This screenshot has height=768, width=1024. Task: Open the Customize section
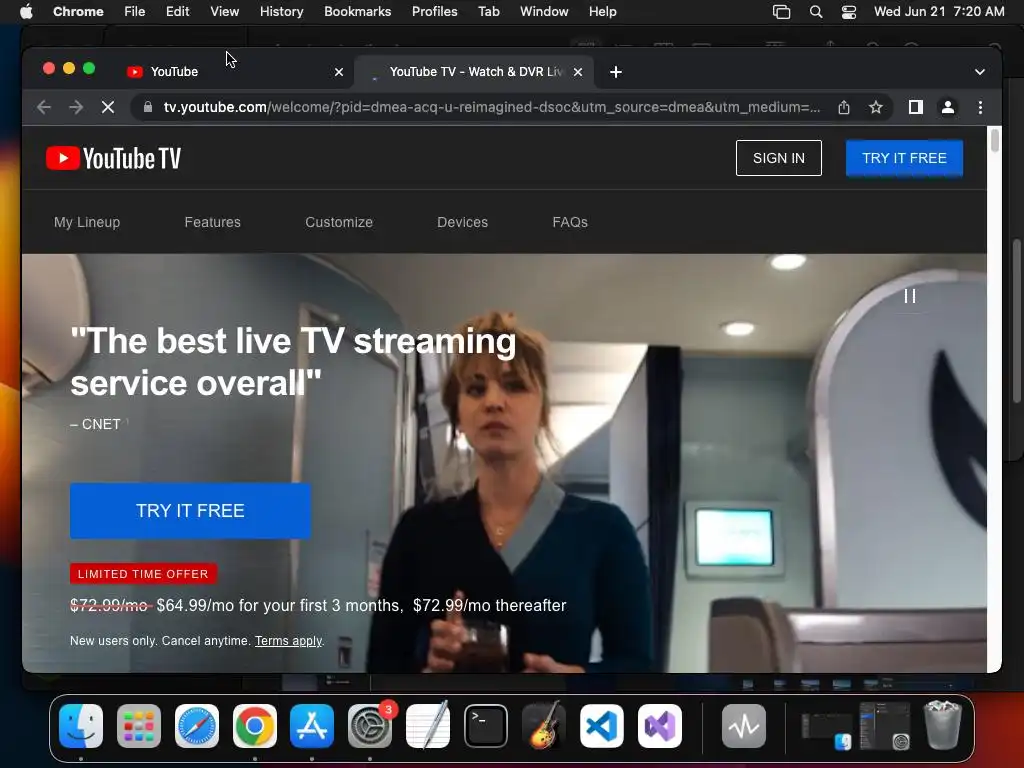point(339,222)
